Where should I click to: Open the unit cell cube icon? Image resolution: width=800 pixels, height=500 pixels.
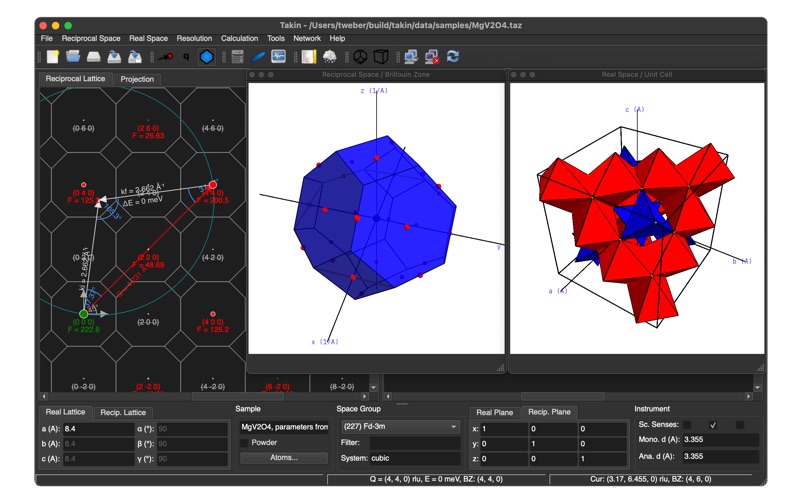381,57
